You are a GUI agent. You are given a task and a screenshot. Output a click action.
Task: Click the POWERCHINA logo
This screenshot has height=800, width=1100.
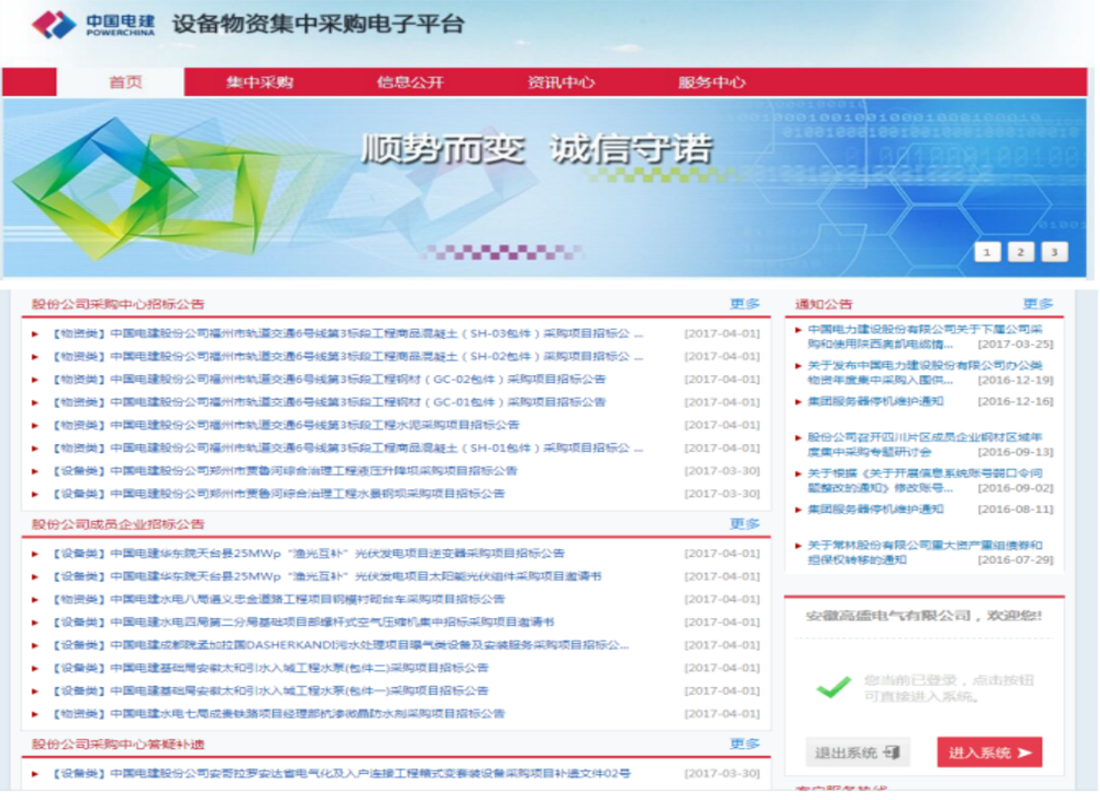[x=93, y=25]
